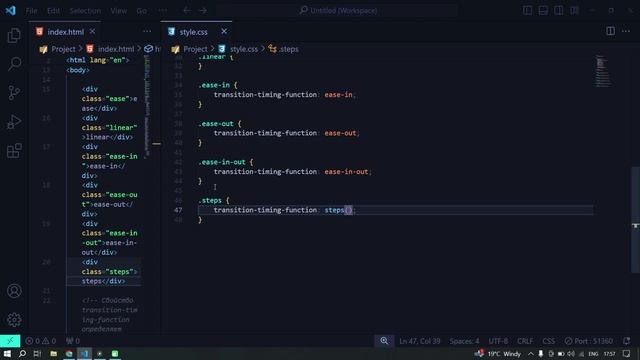Screen dimensions: 640x360
Task: Switch to the index.html tab
Action: pyautogui.click(x=65, y=32)
